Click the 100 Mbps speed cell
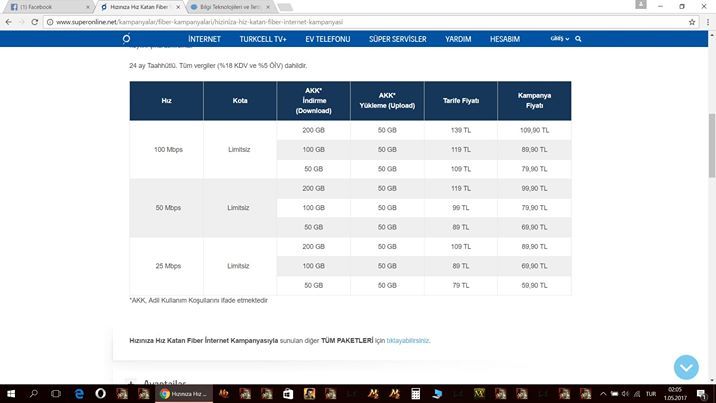The width and height of the screenshot is (716, 403). (168, 150)
